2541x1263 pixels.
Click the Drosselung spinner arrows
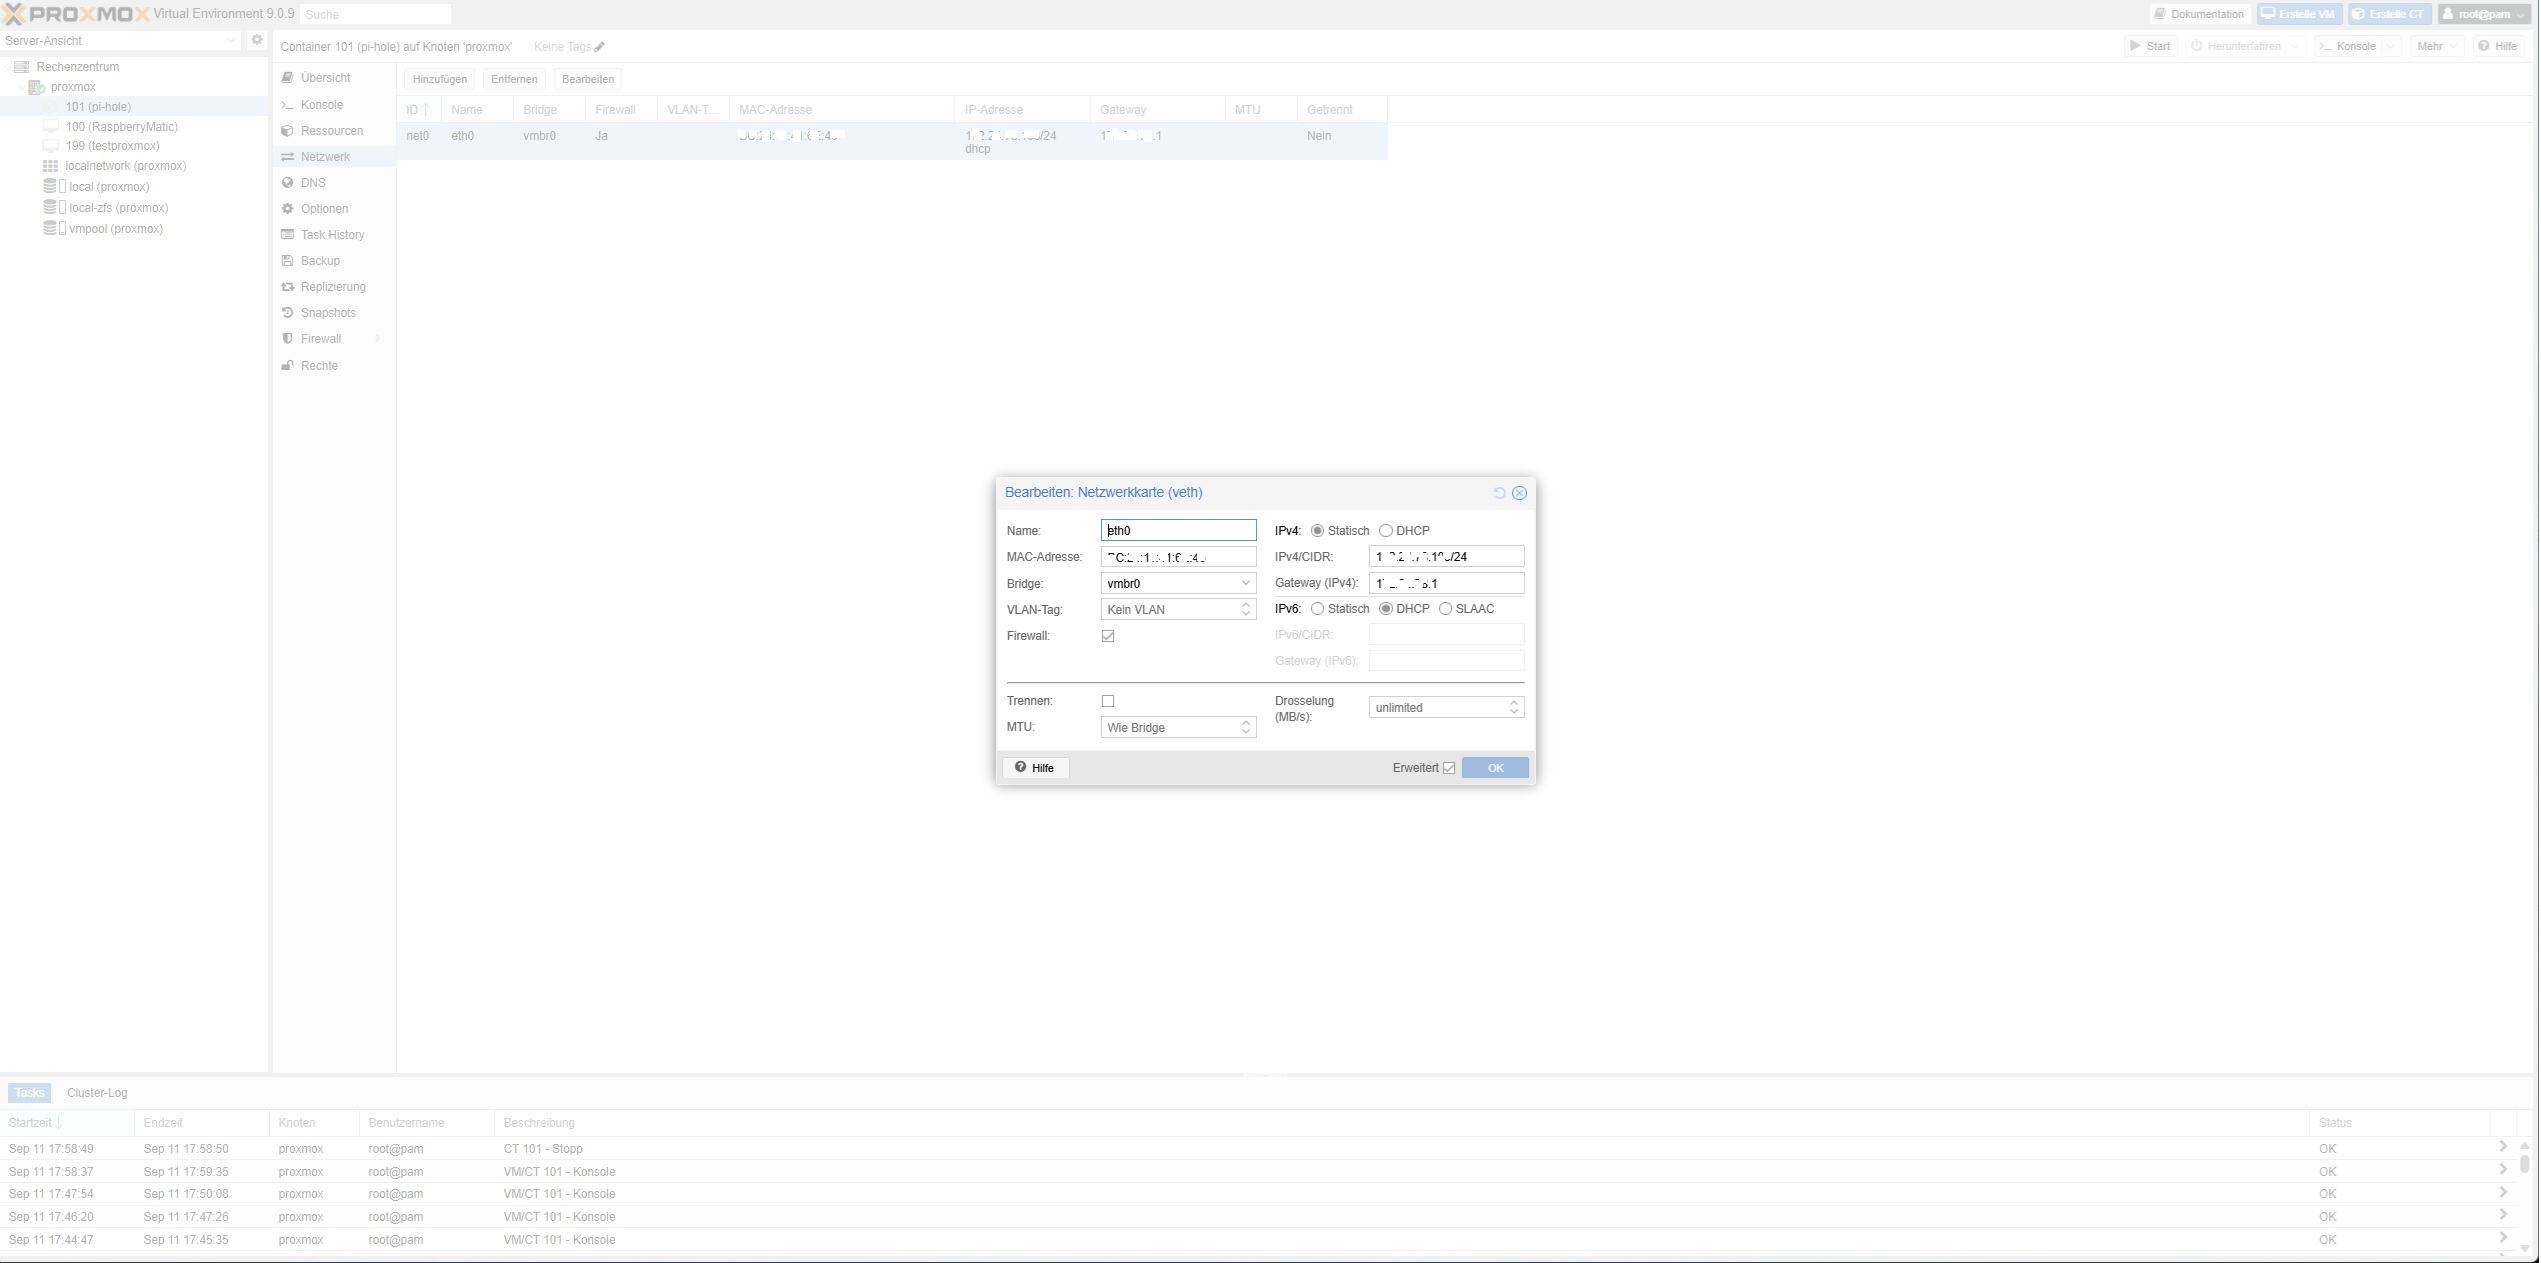tap(1513, 708)
